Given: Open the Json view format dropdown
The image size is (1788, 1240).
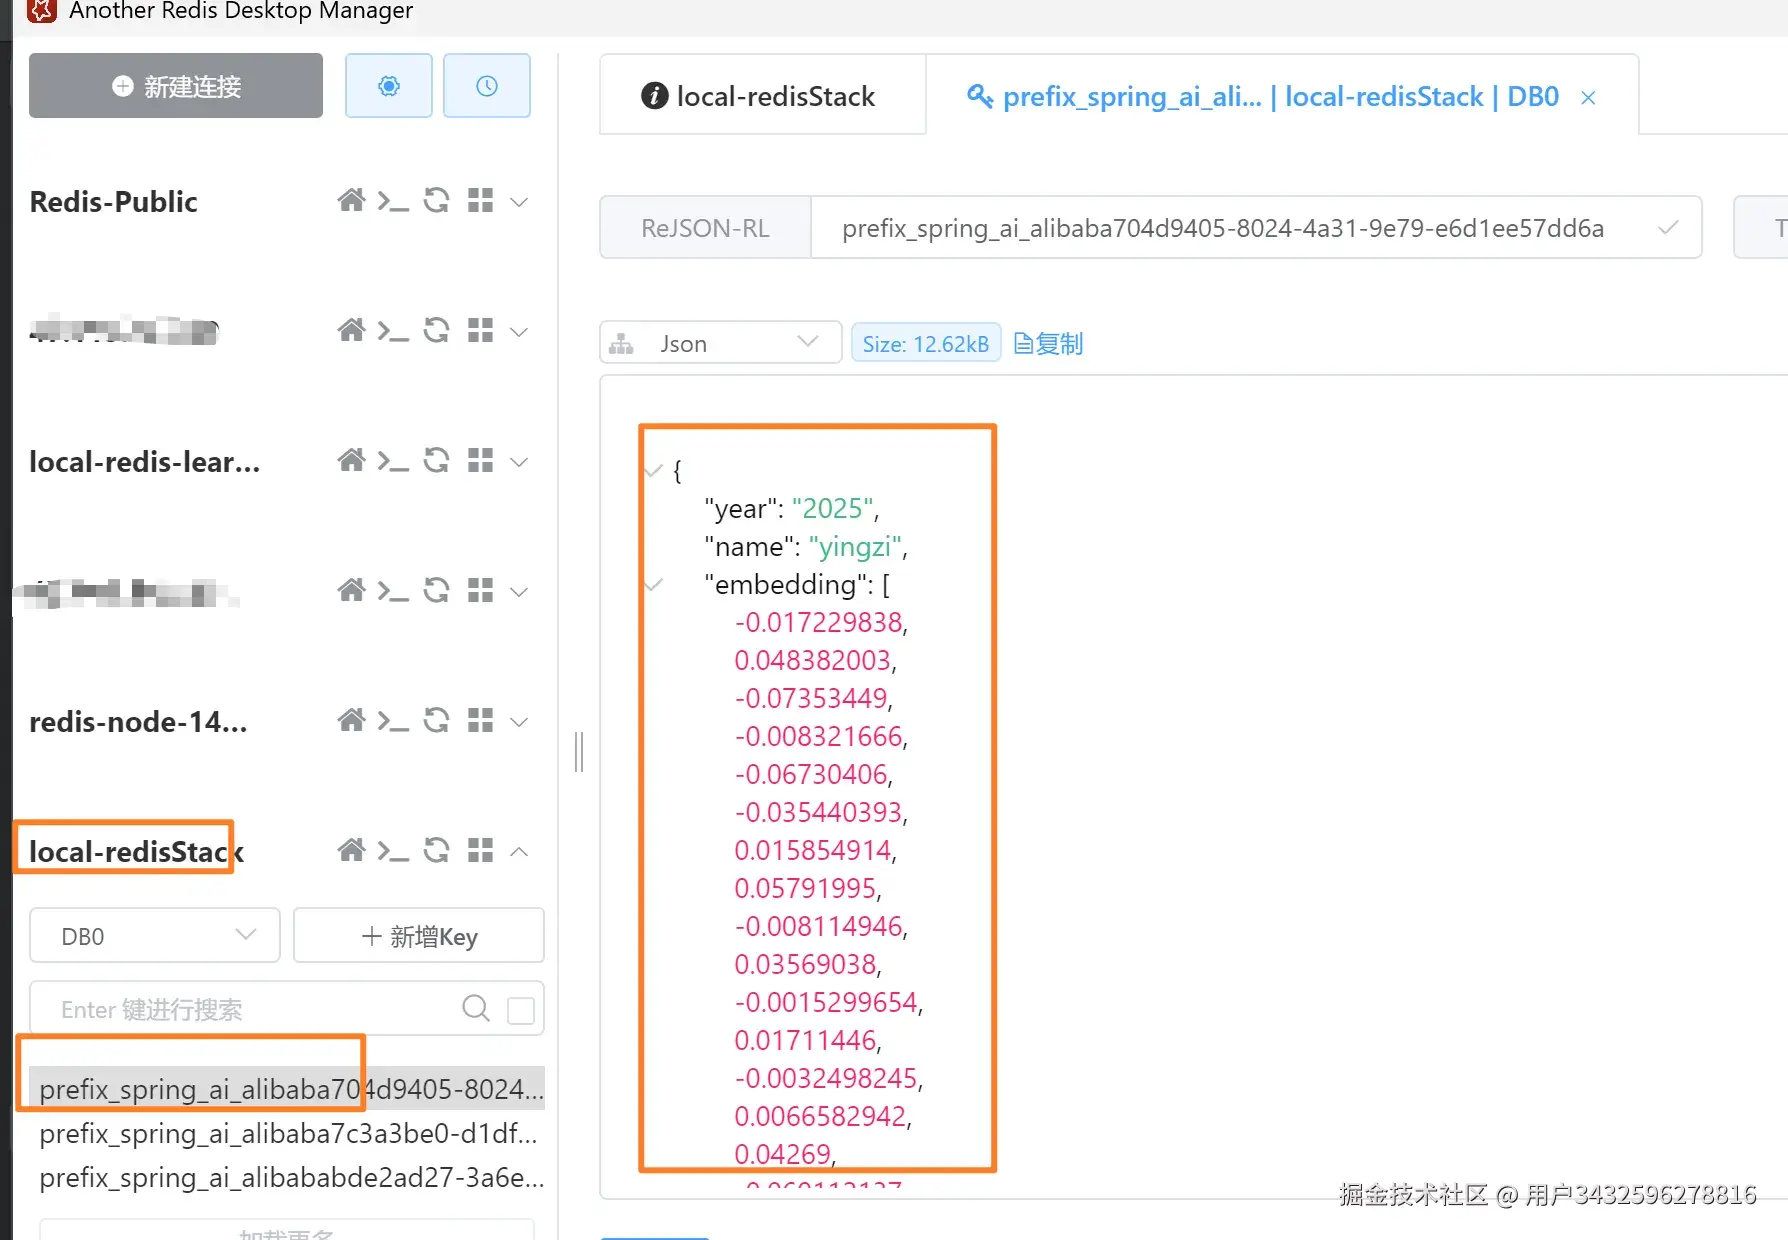Looking at the screenshot, I should coord(720,343).
